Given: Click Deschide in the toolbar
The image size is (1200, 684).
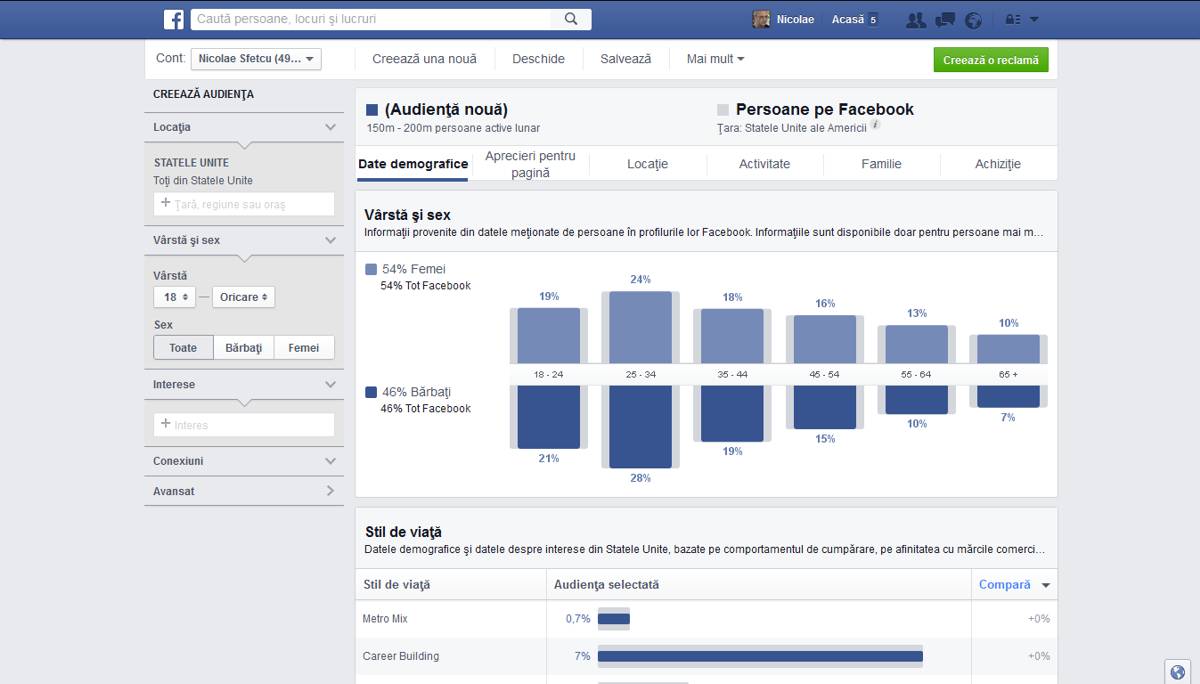Looking at the screenshot, I should click(x=538, y=59).
